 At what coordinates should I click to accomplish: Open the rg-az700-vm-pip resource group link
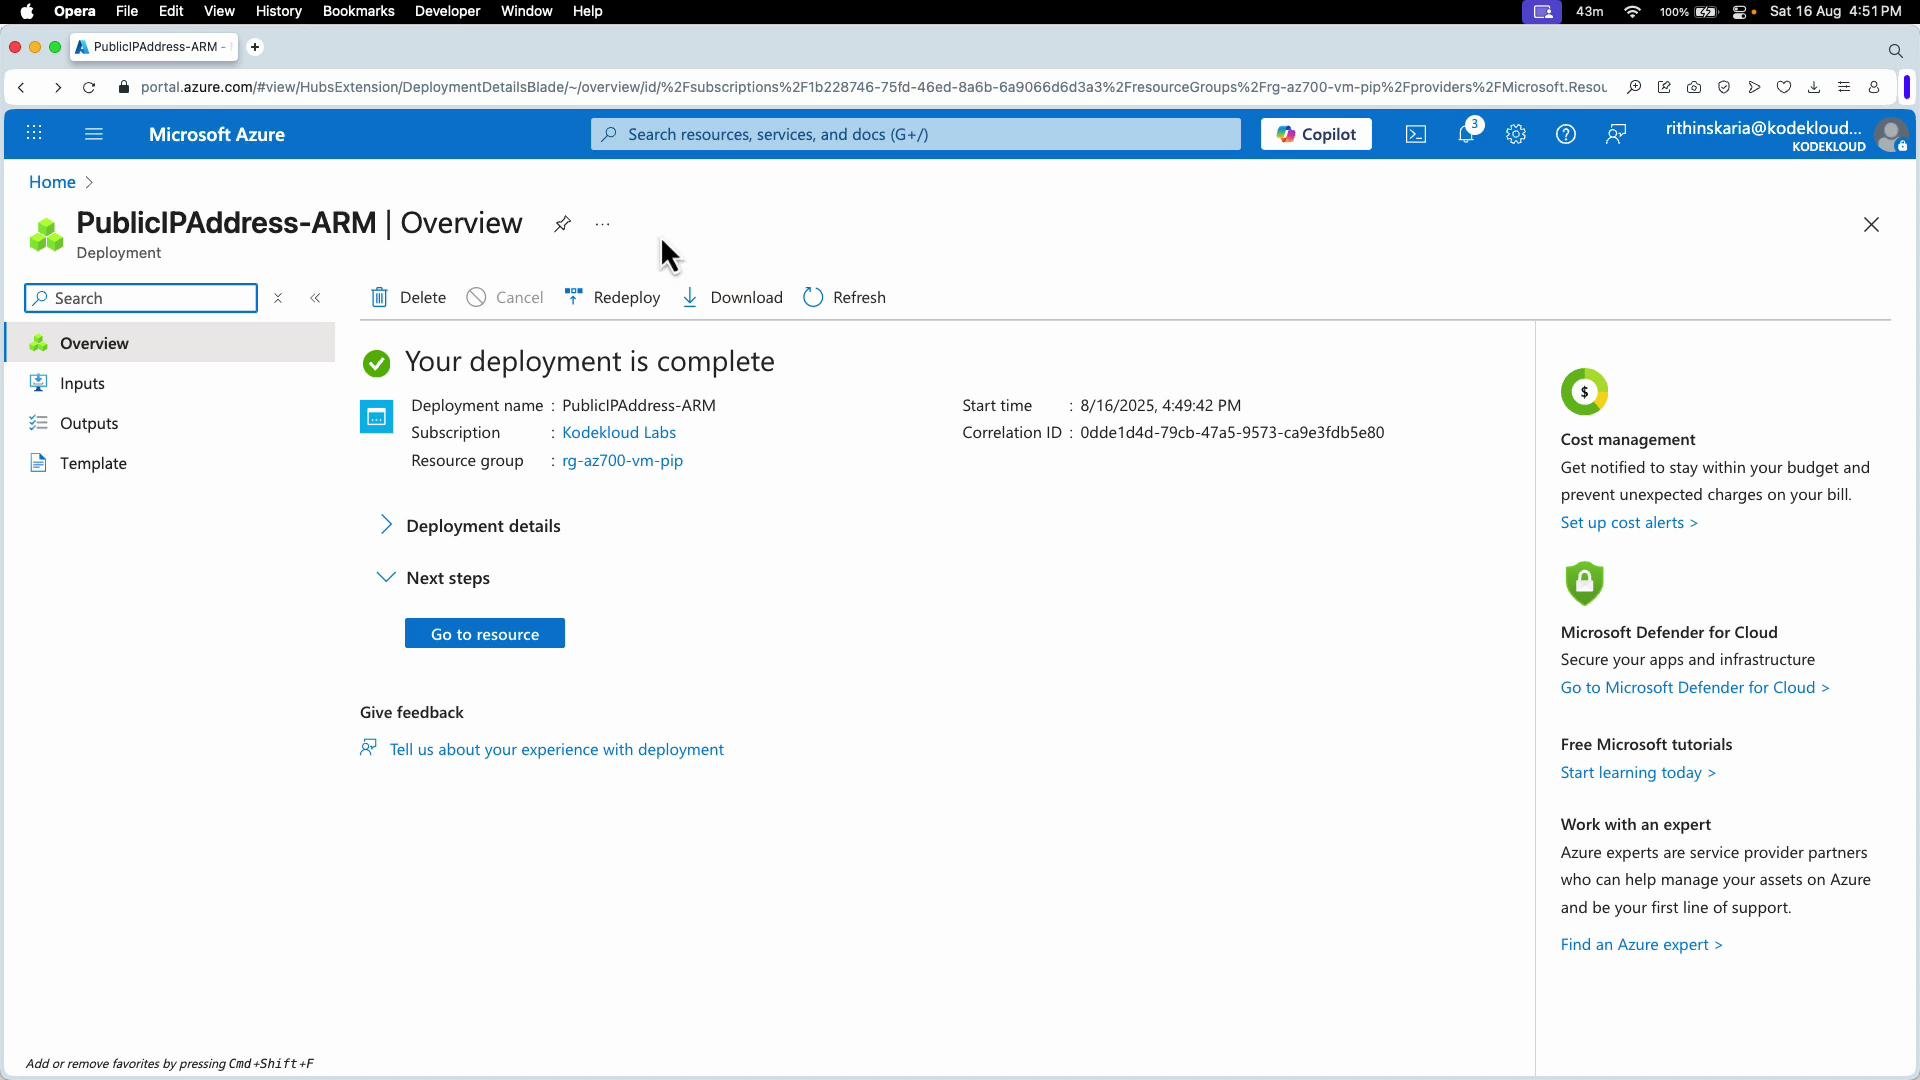[x=622, y=461]
